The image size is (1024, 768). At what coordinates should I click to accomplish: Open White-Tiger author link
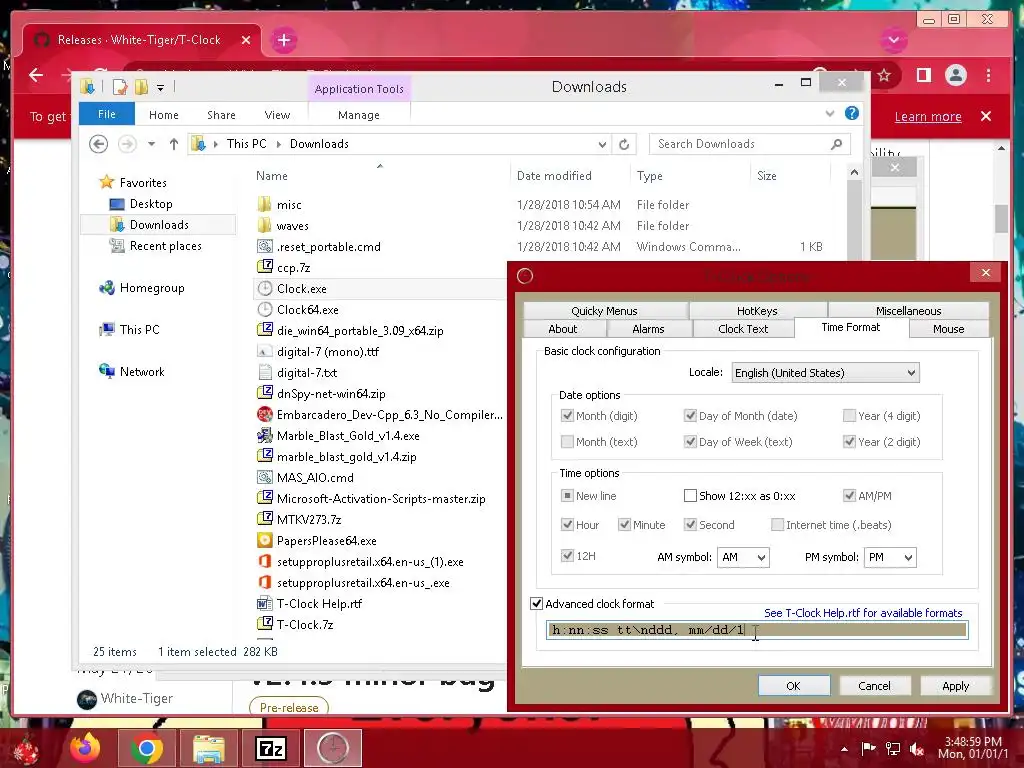pyautogui.click(x=137, y=698)
